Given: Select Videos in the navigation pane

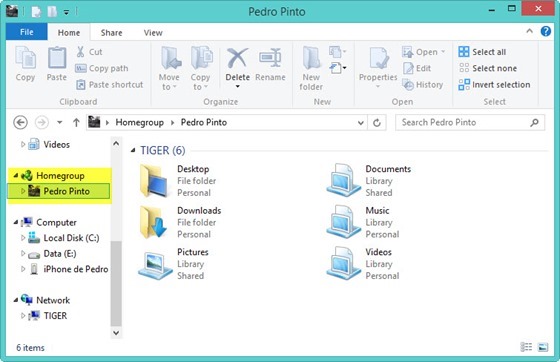Looking at the screenshot, I should coord(56,144).
